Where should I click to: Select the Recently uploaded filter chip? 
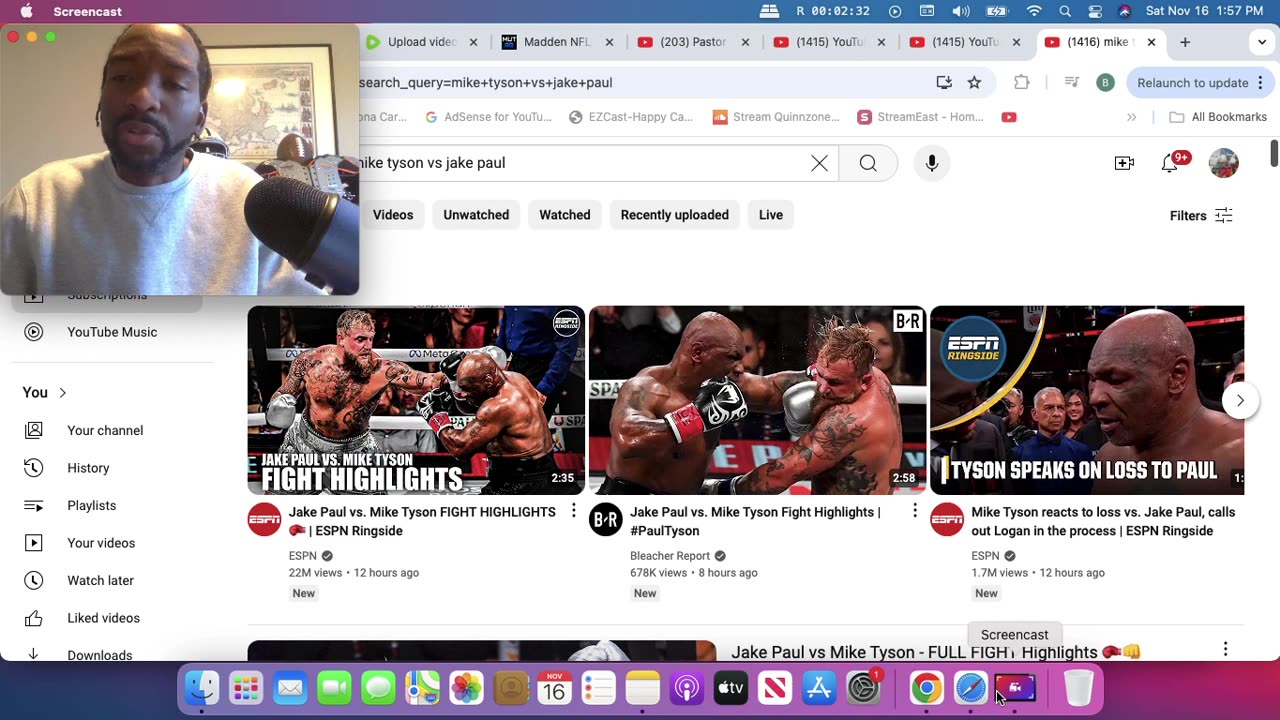point(675,215)
